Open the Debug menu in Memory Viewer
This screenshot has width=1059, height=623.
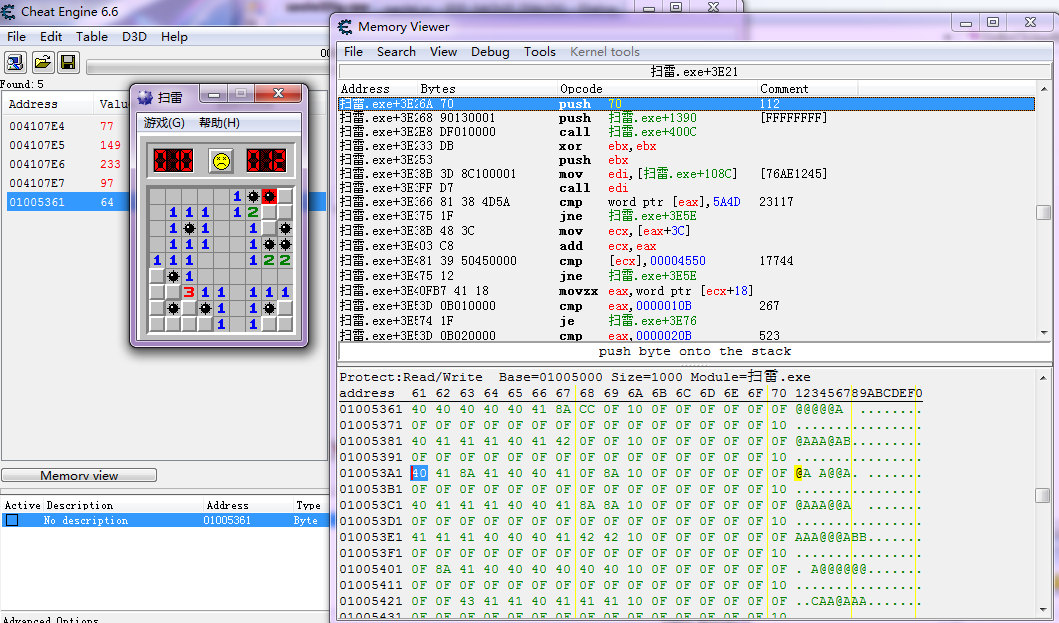[490, 51]
